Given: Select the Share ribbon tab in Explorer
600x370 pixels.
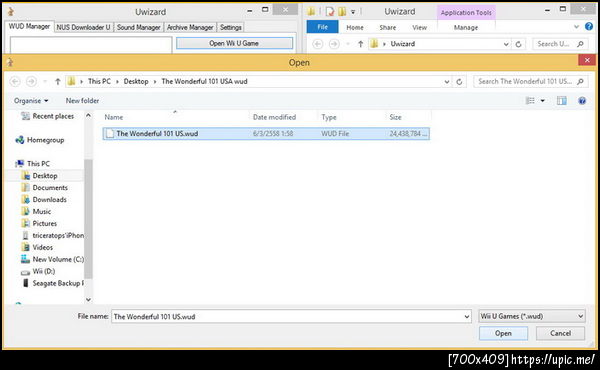Looking at the screenshot, I should click(388, 28).
